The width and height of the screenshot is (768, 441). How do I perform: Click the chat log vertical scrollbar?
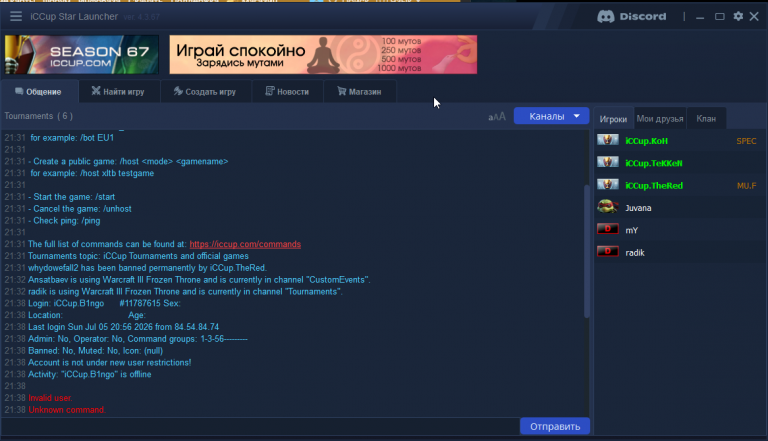pos(587,251)
